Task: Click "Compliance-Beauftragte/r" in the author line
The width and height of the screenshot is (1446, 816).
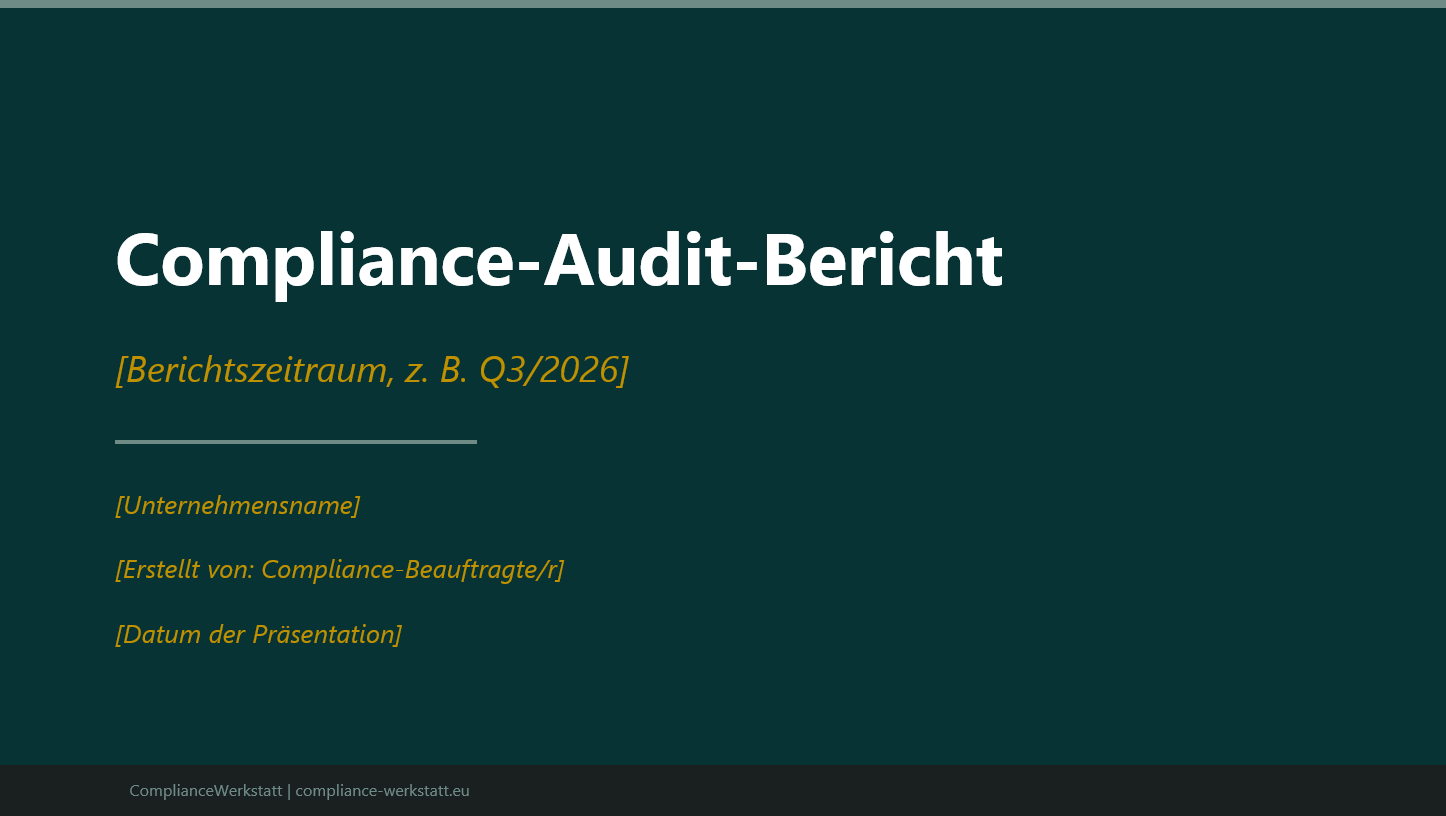Action: 410,570
